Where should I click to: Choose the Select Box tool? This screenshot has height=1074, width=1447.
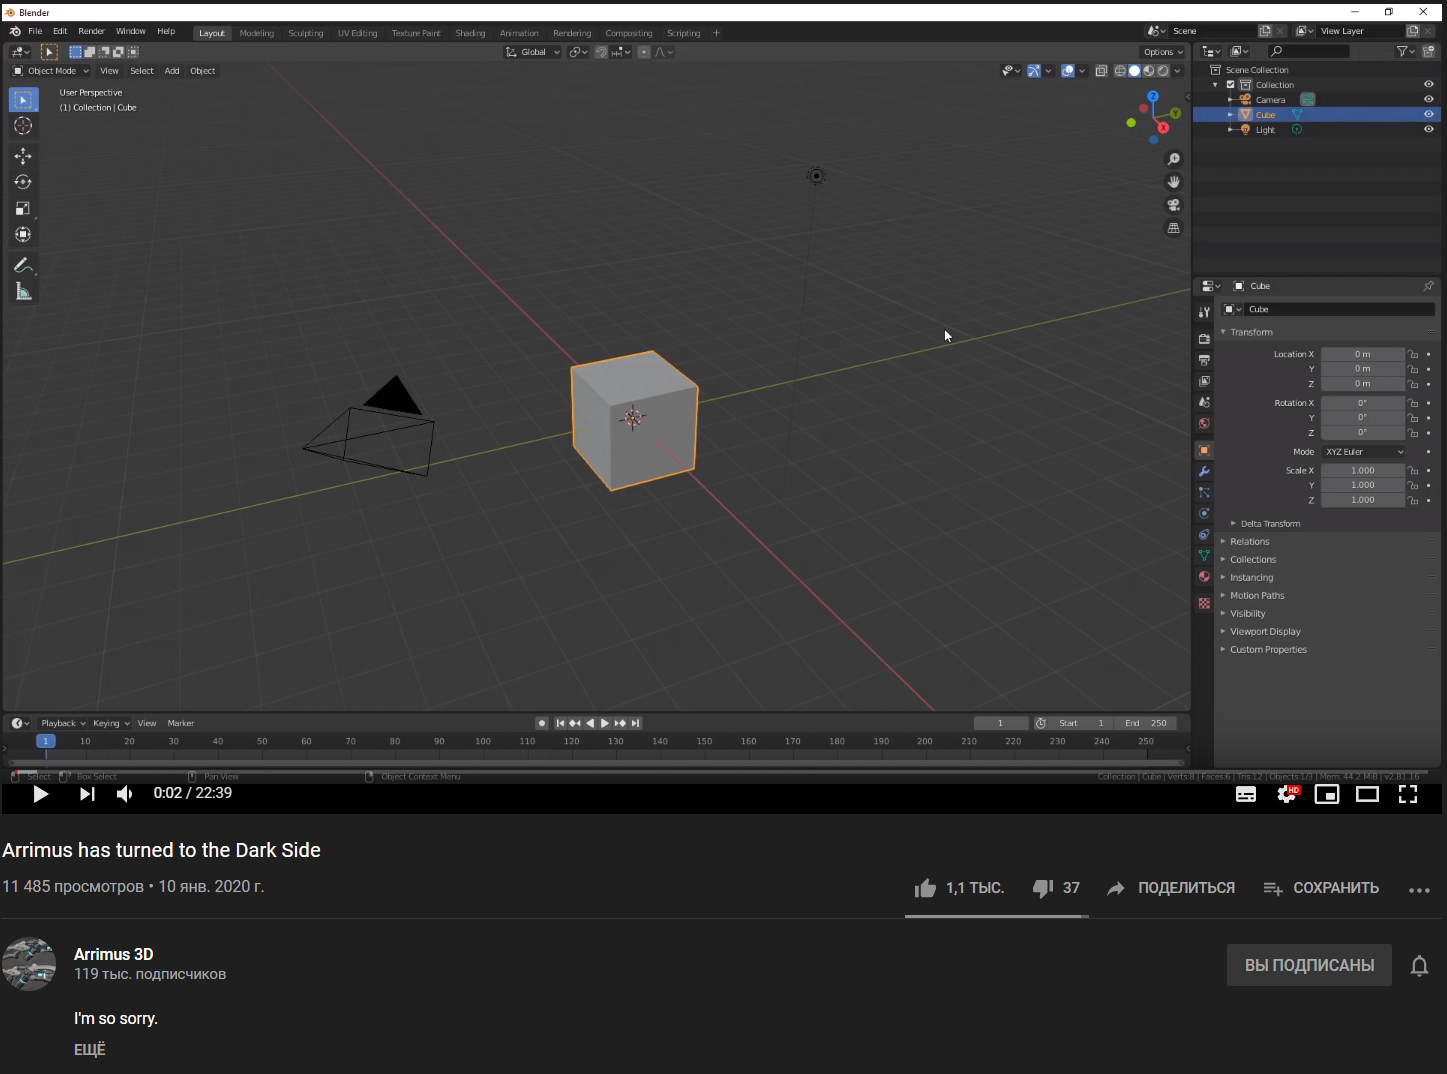click(23, 100)
